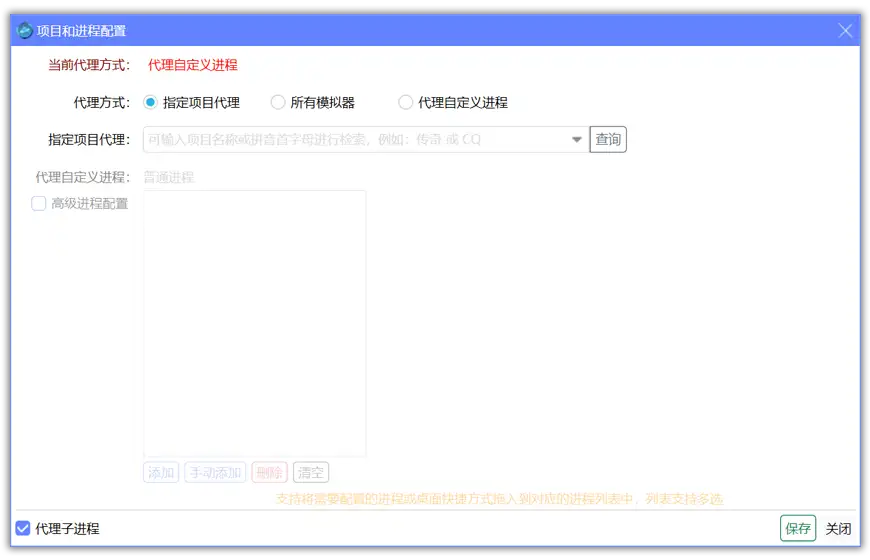870x560 pixels.
Task: Click the red 删除 button
Action: click(270, 472)
